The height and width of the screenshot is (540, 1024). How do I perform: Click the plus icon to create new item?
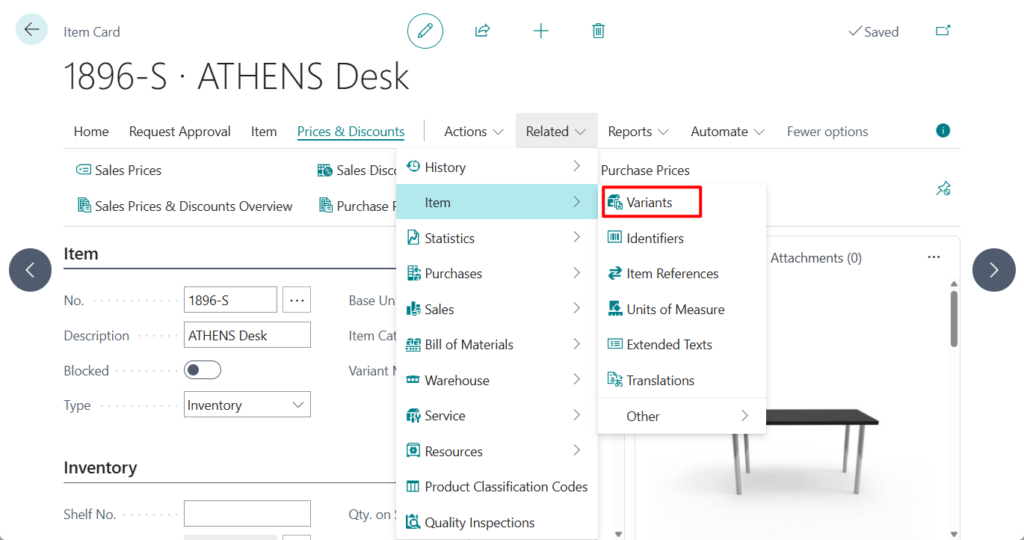coord(541,31)
